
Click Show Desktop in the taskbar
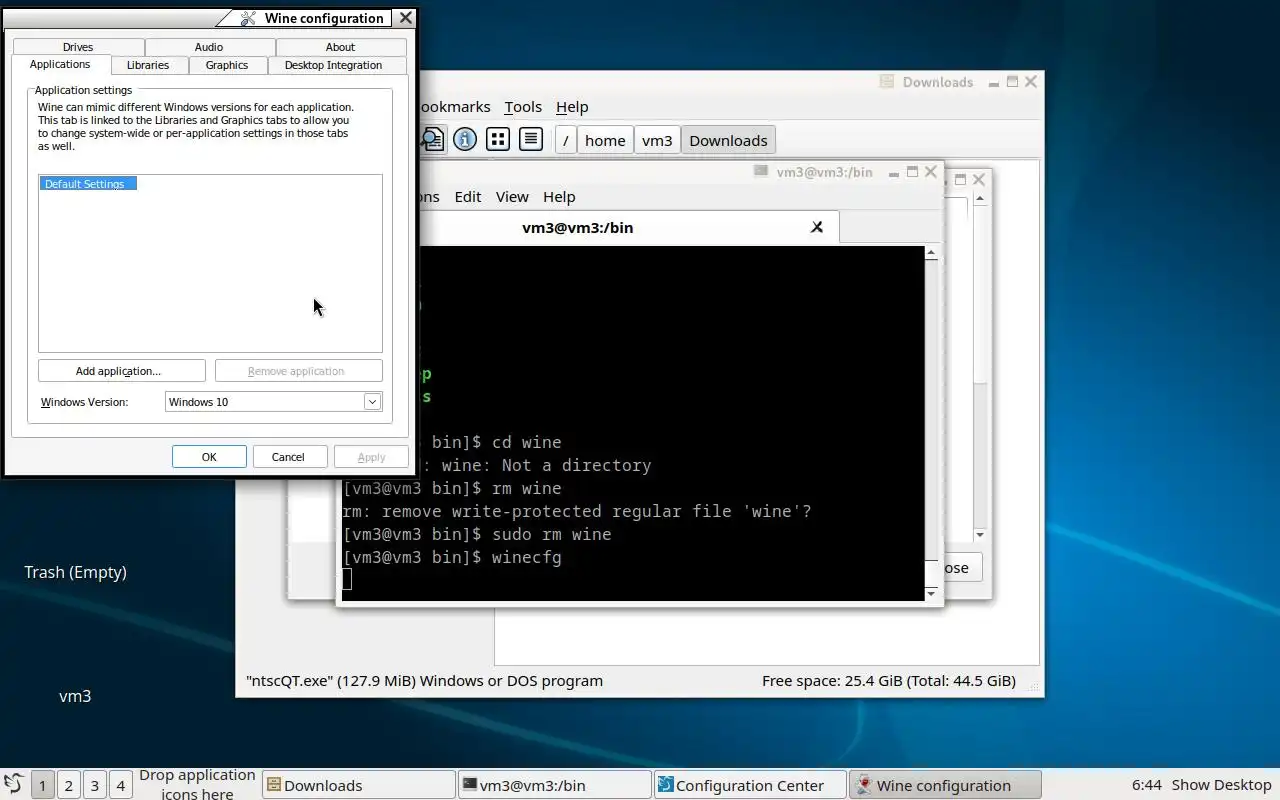1221,785
